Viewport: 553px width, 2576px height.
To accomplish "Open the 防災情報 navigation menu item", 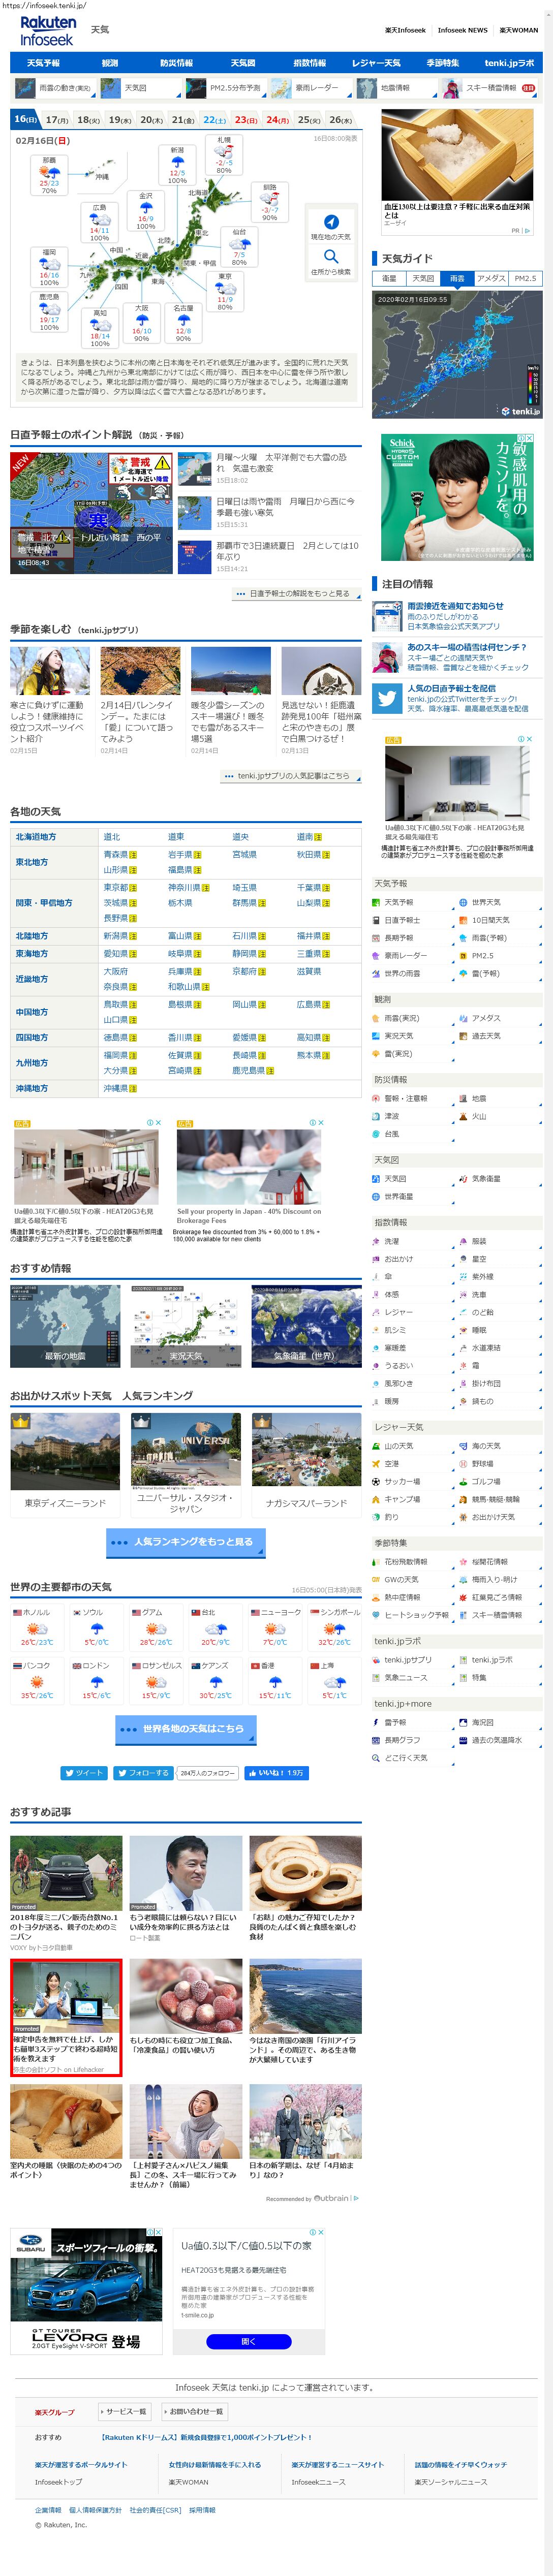I will coord(176,63).
